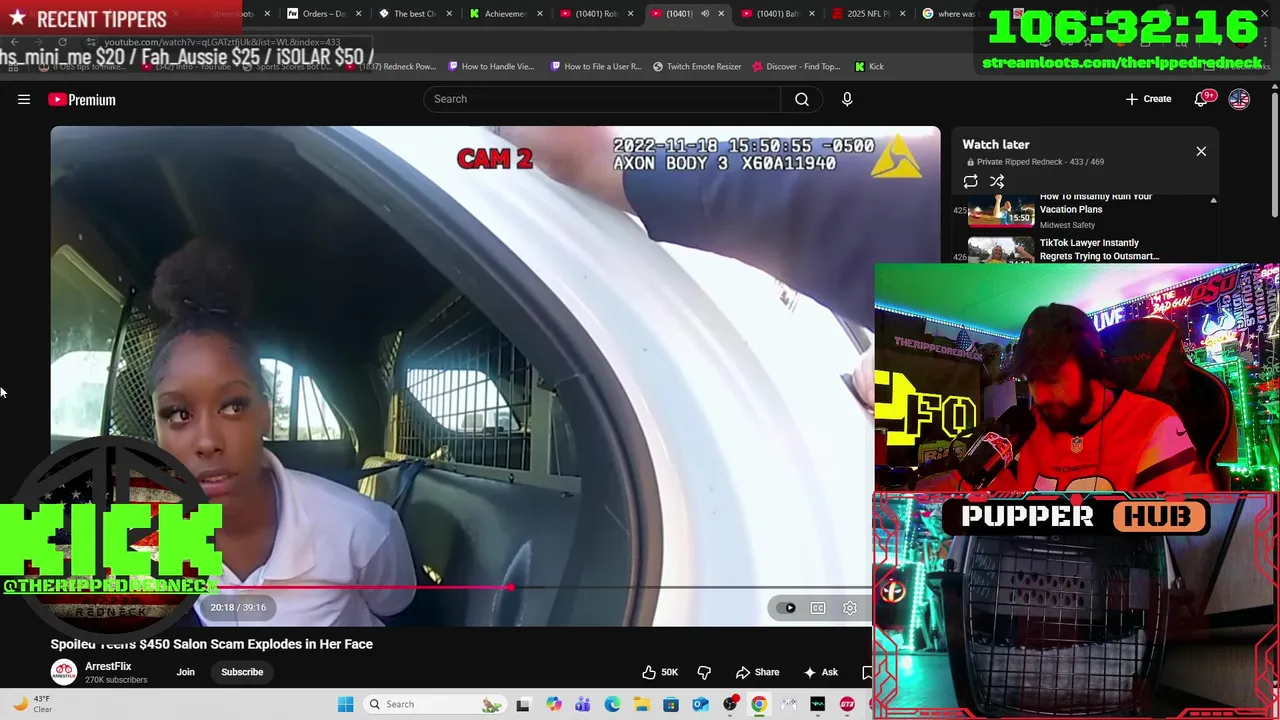This screenshot has width=1280, height=720.
Task: Open the Kick bookmark
Action: coord(869,66)
